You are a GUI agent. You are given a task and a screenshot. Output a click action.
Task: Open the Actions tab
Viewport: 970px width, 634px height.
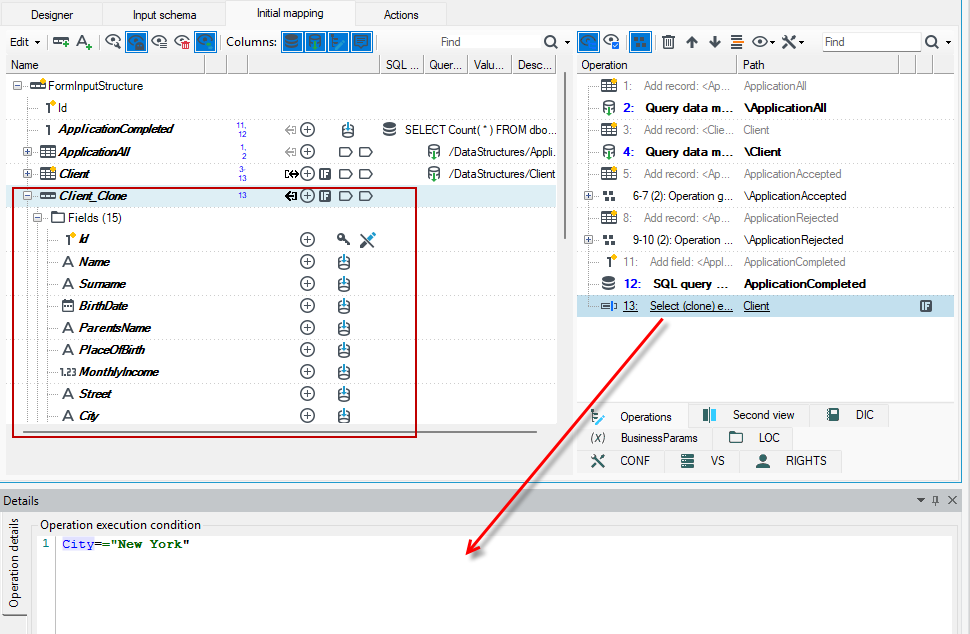[x=401, y=15]
